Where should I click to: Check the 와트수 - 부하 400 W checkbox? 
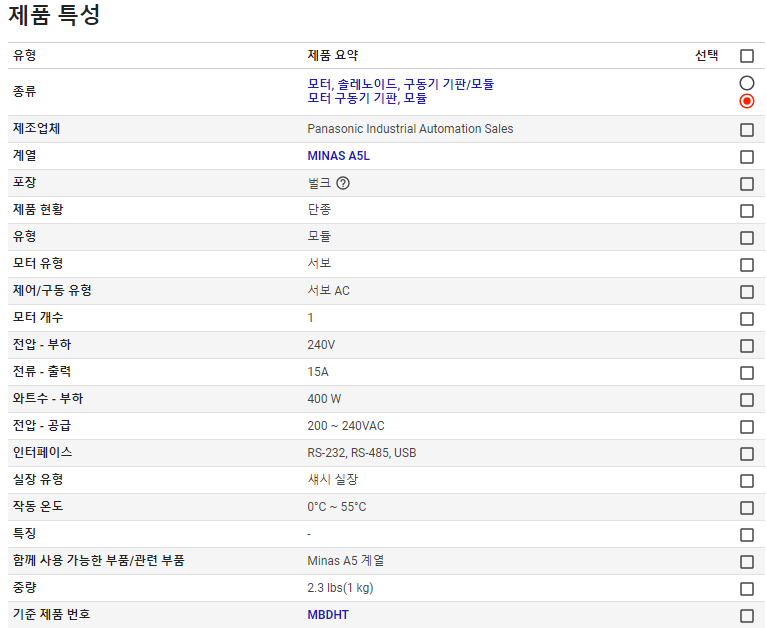point(746,400)
